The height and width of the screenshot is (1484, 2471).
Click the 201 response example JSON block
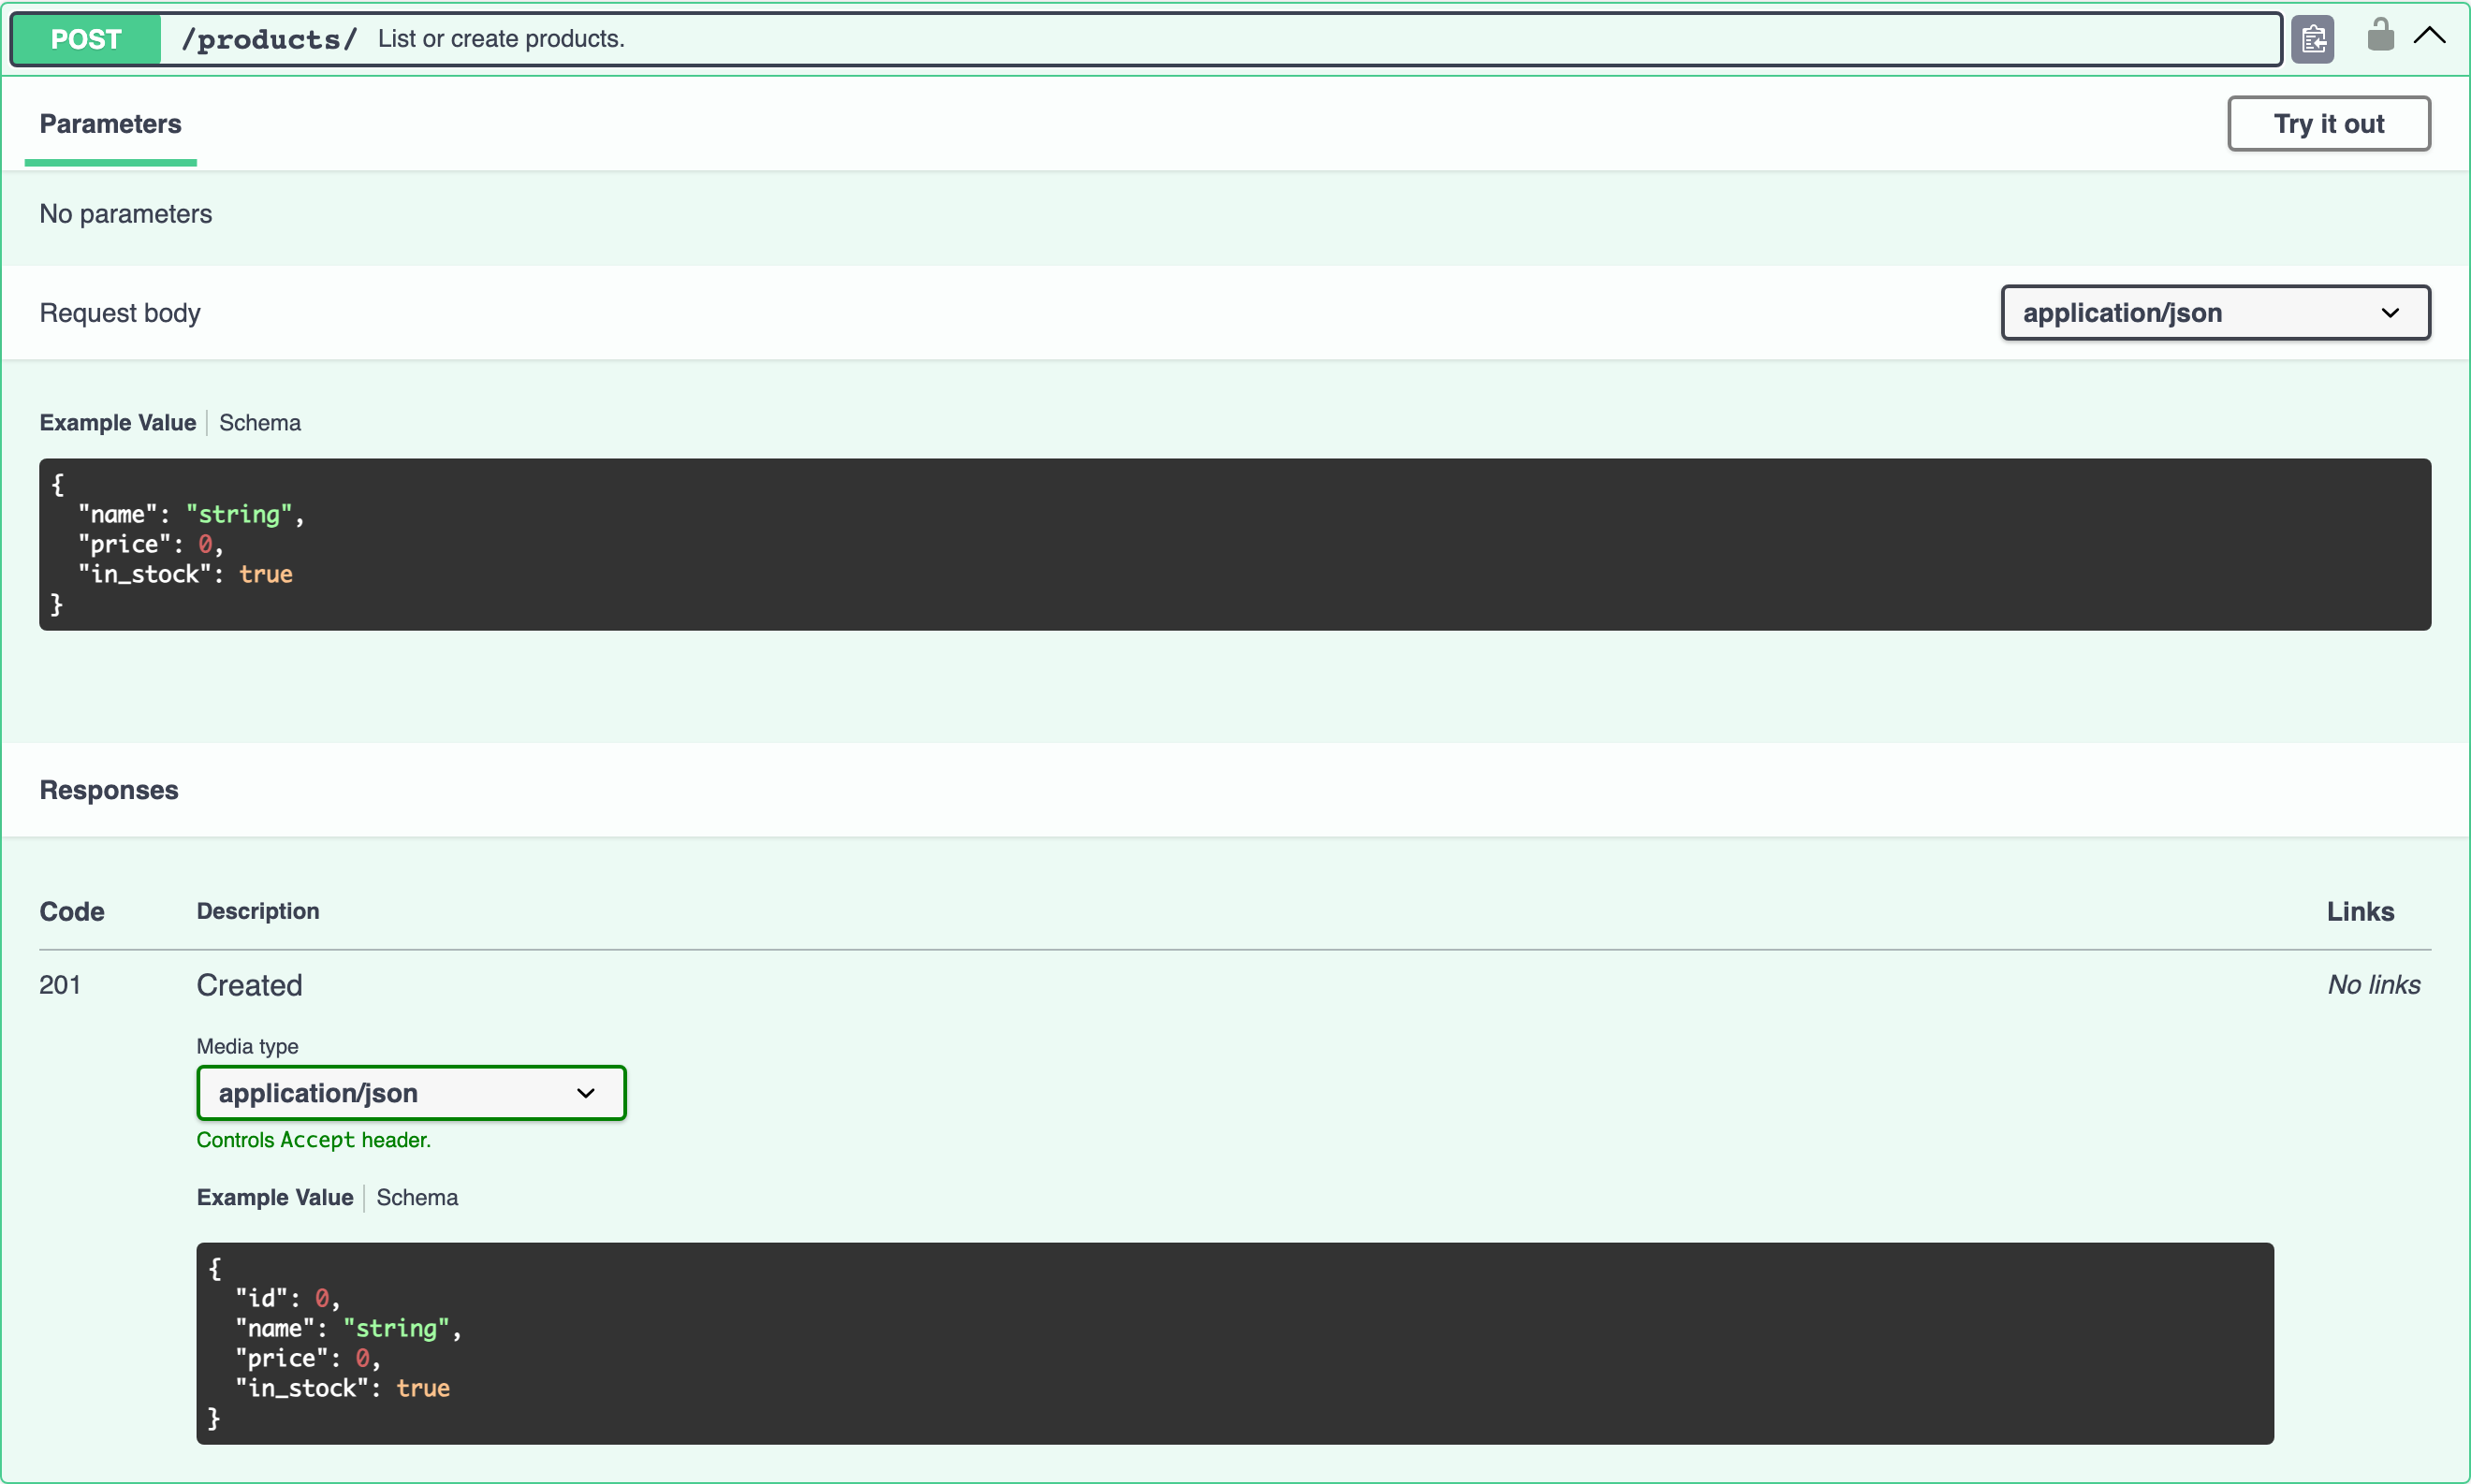pos(1235,1343)
